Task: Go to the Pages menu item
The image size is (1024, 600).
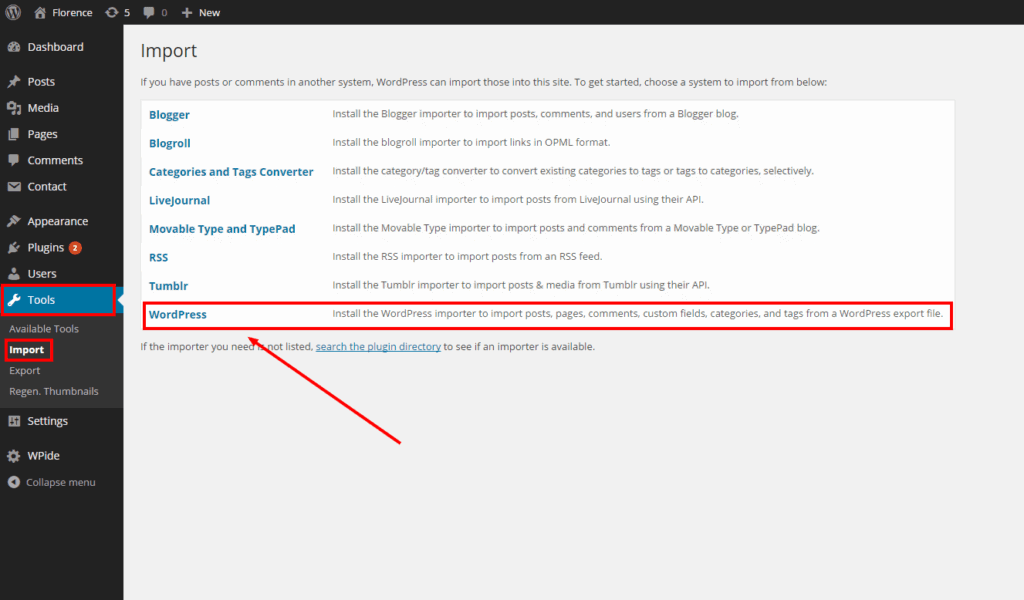Action: (40, 133)
